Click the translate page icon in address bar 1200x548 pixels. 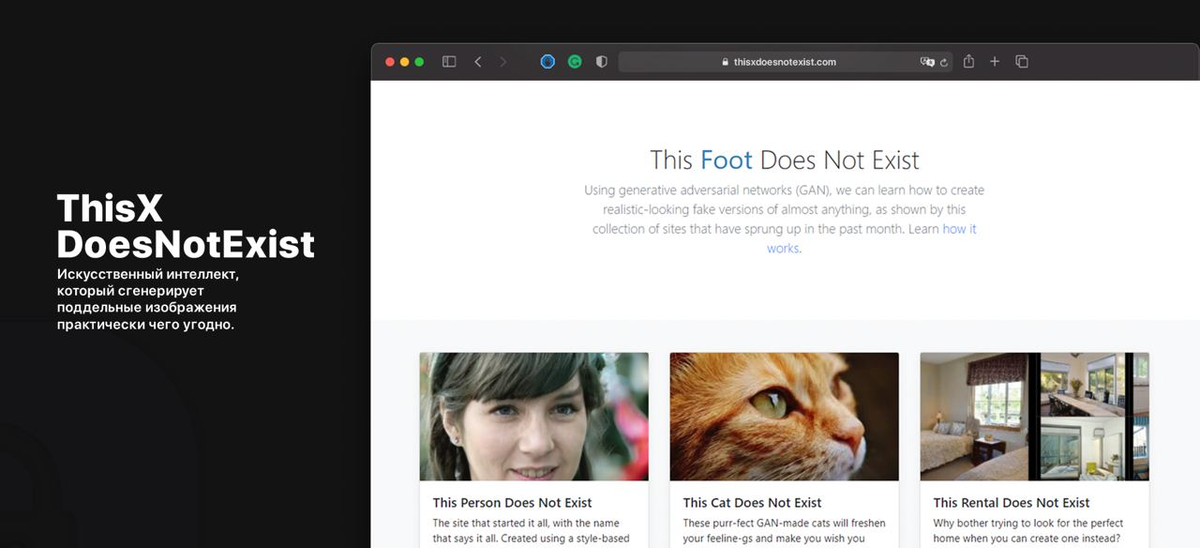coord(927,62)
